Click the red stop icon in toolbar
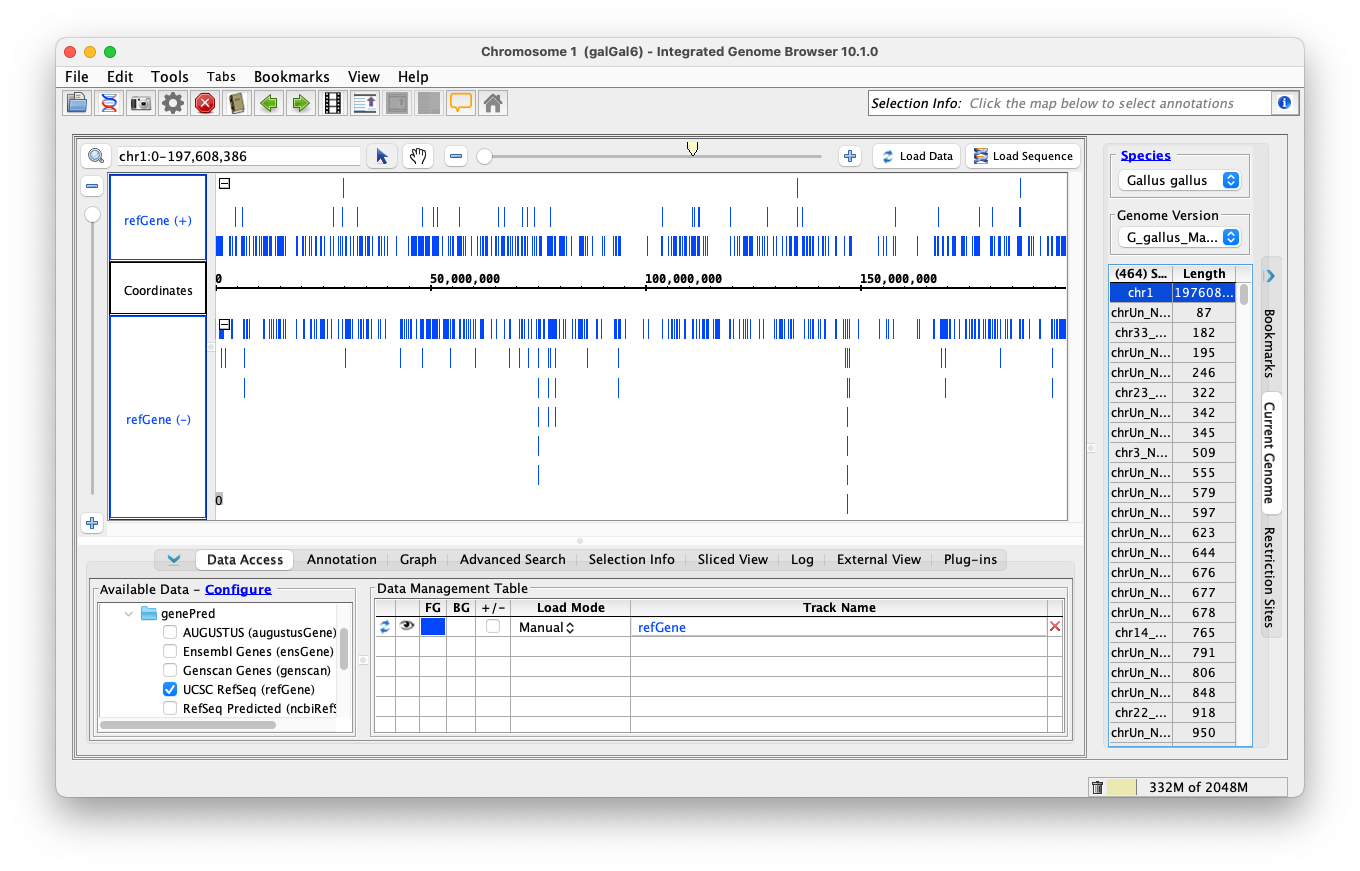The width and height of the screenshot is (1360, 871). 205,103
